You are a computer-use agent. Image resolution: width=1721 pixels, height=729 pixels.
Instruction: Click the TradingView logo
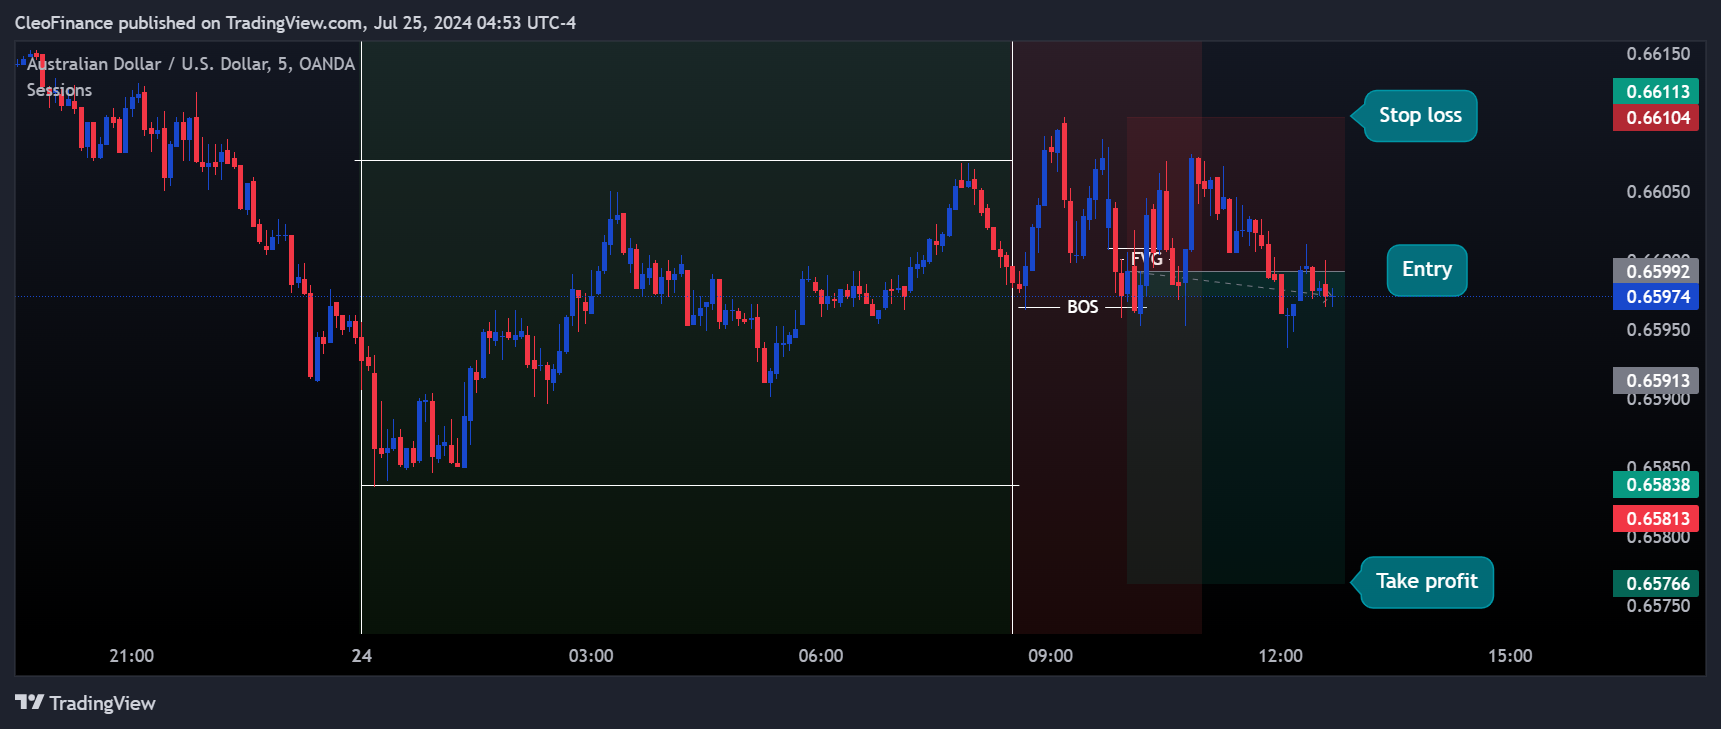pyautogui.click(x=85, y=703)
